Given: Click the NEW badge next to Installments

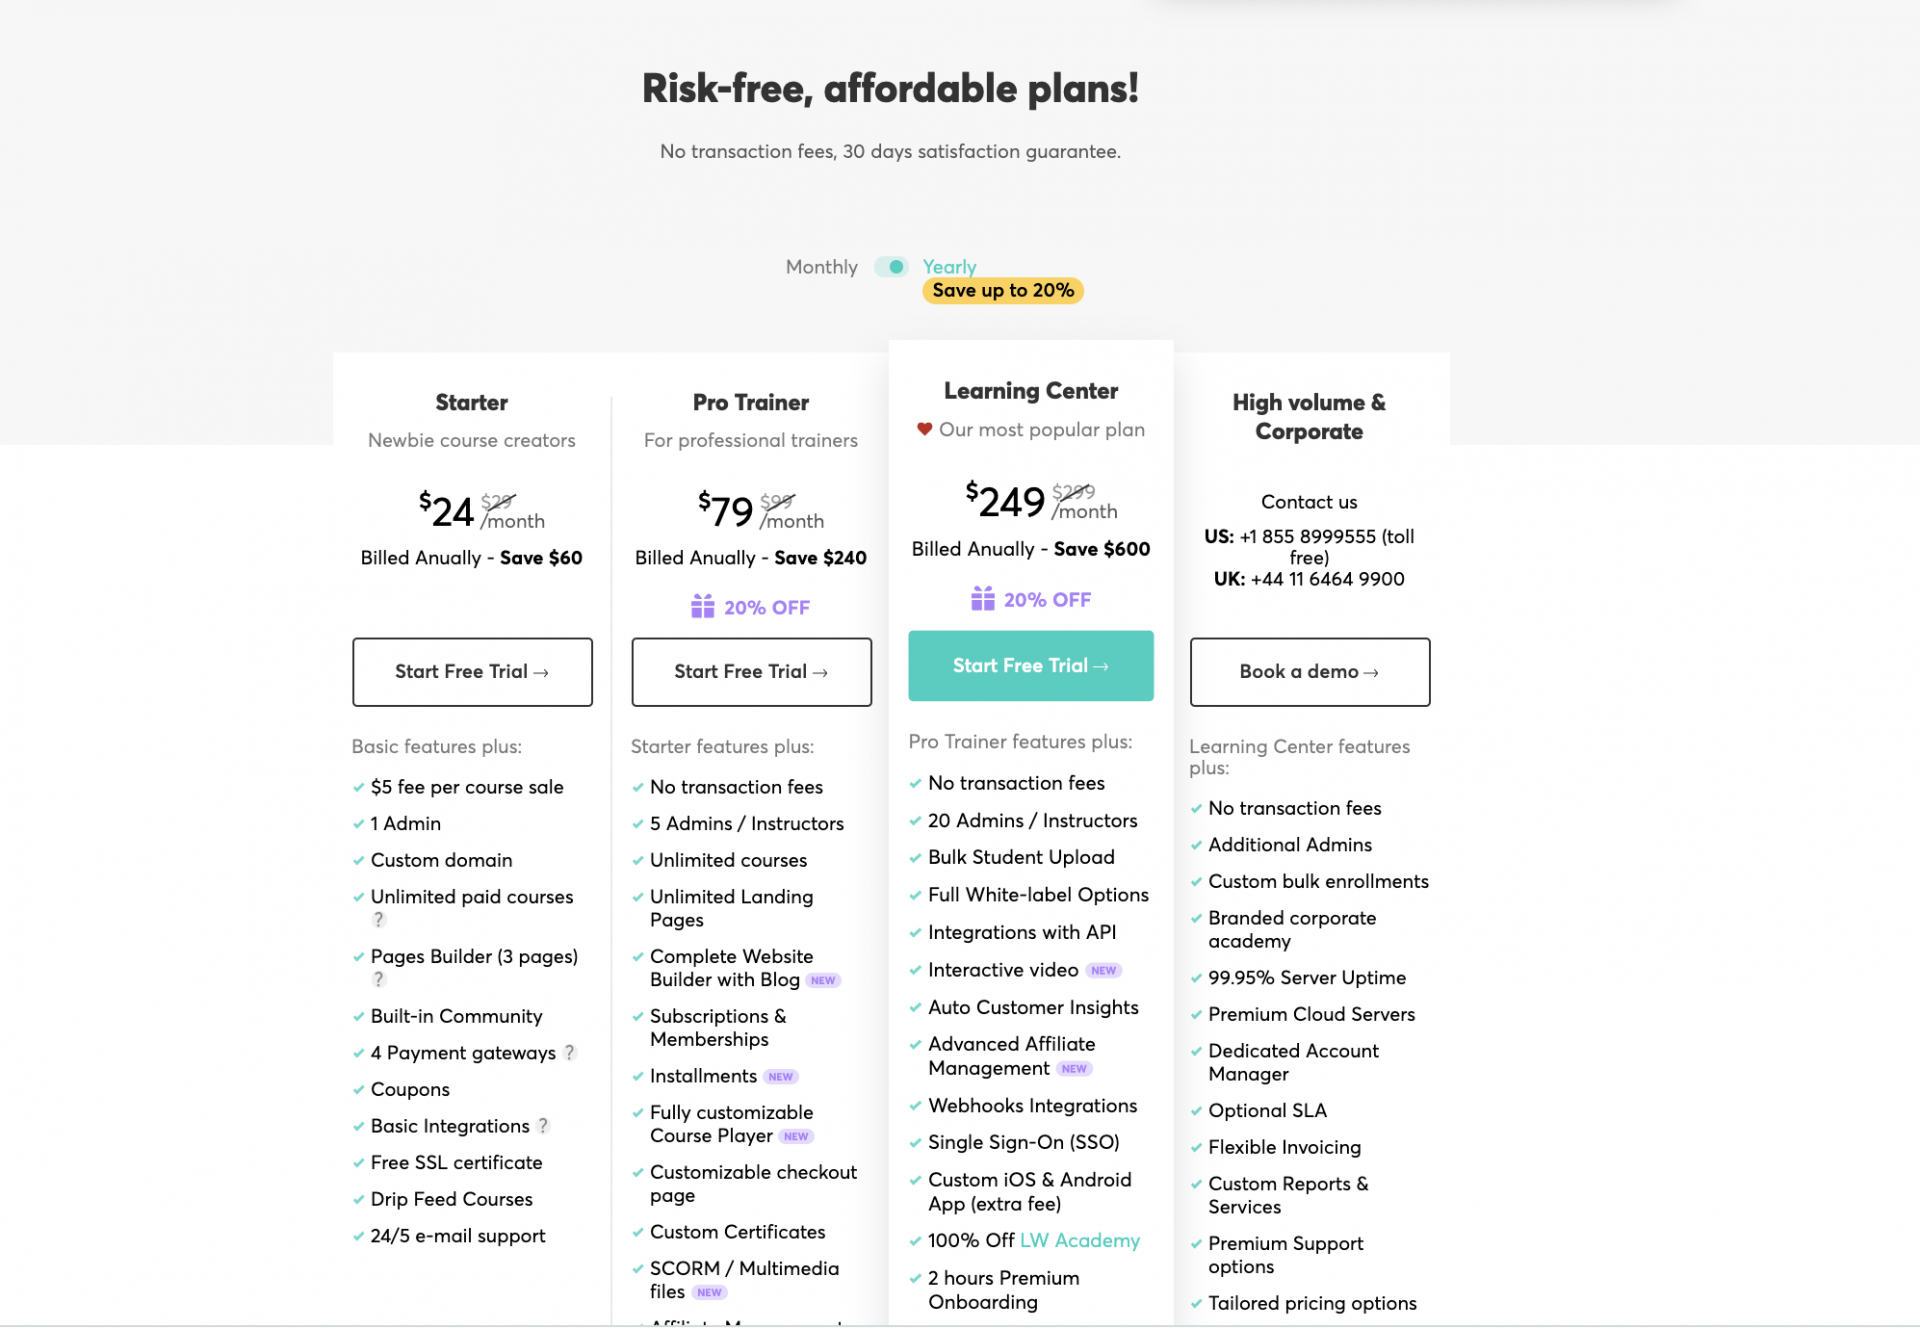Looking at the screenshot, I should 780,1076.
